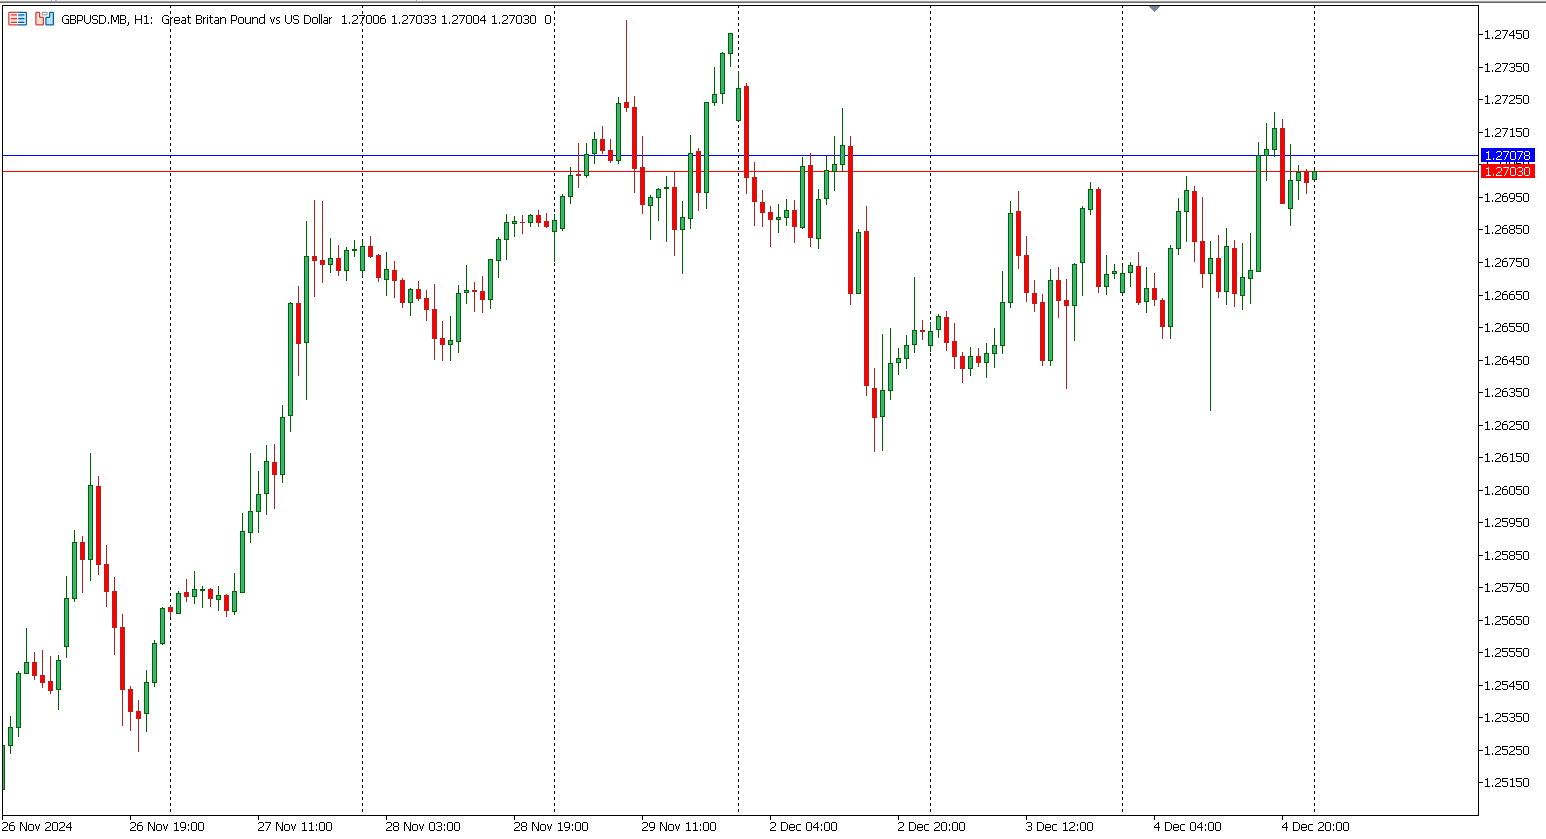Click the 1.25250 price scale label

coord(1507,750)
